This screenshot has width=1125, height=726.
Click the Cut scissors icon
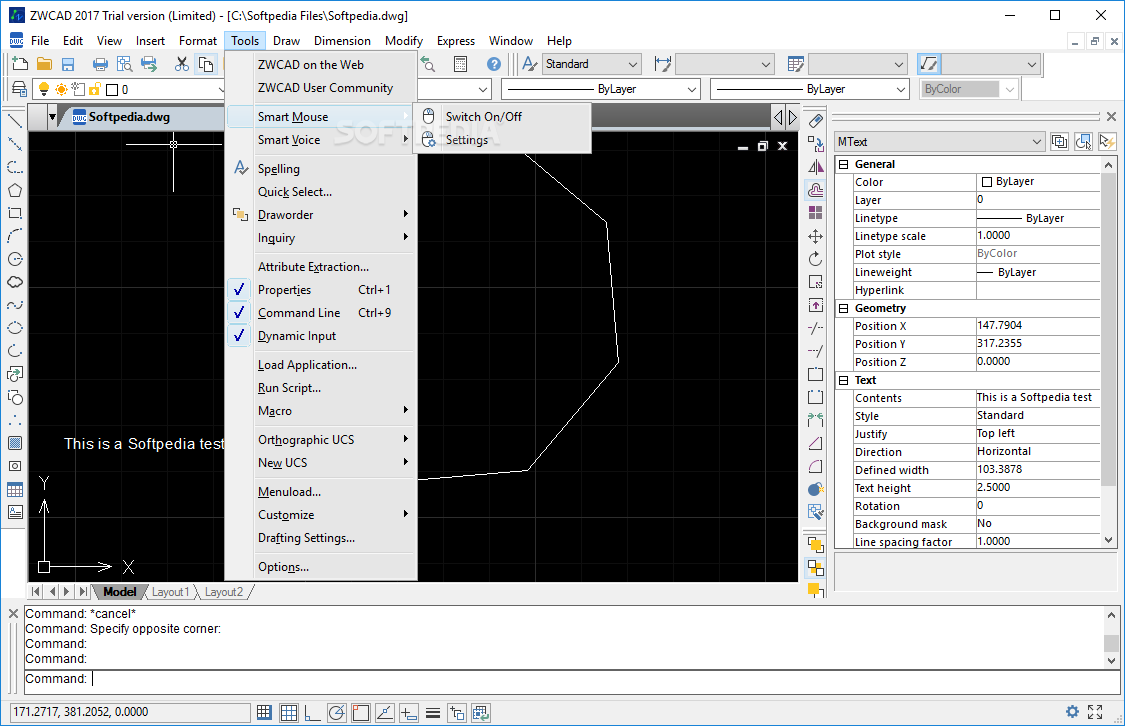[182, 64]
